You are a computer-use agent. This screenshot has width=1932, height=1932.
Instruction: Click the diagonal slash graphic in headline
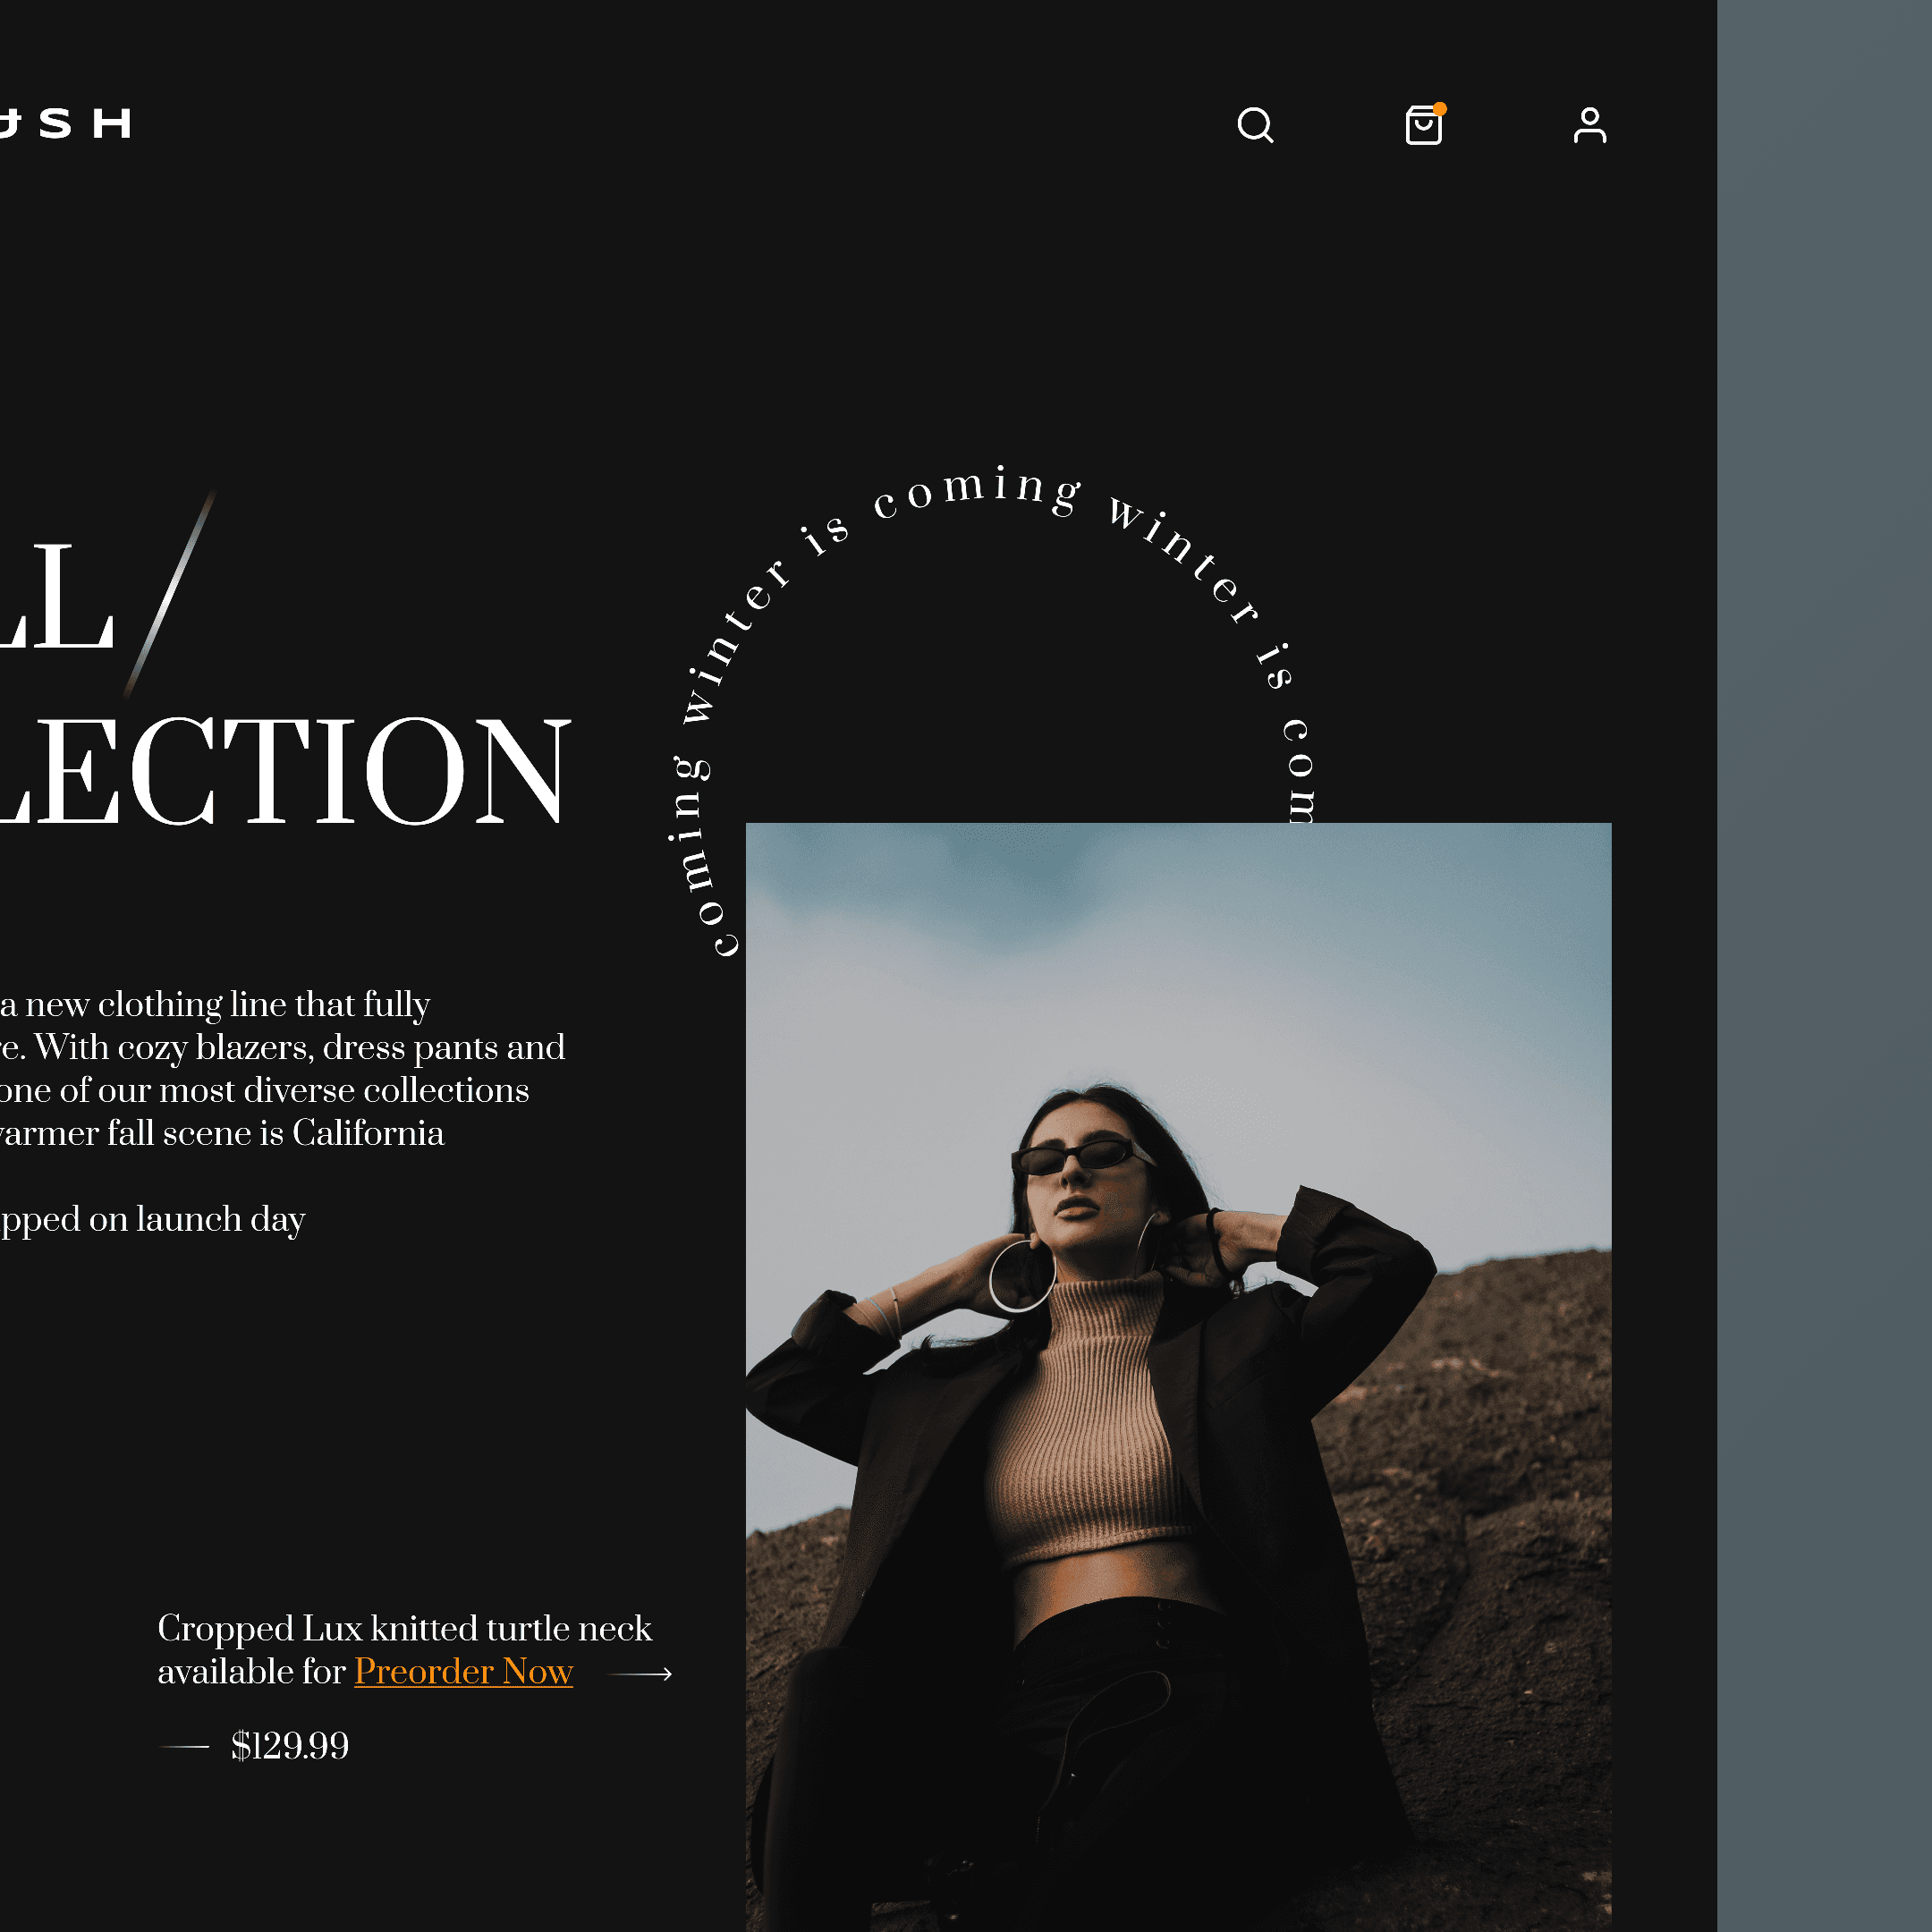pos(169,593)
